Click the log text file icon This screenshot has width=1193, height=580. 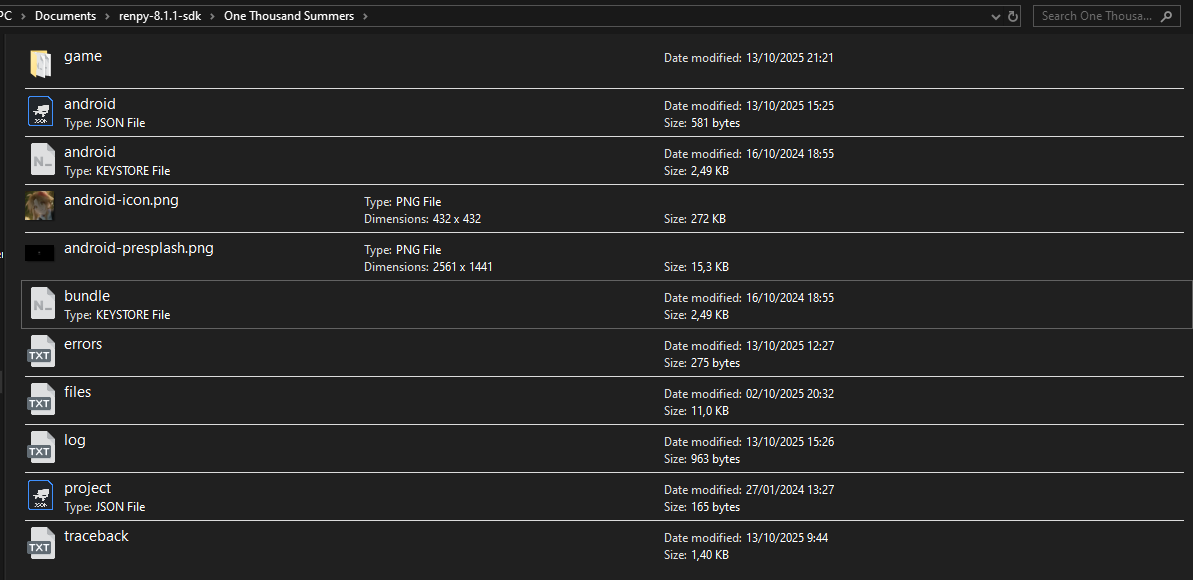(x=40, y=447)
